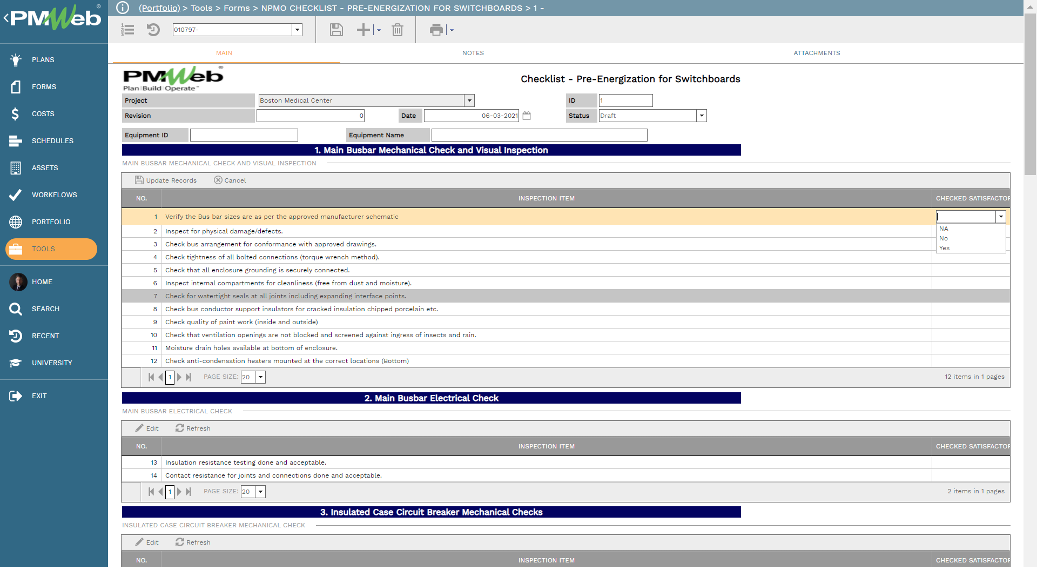This screenshot has height=570, width=1037.
Task: Open the Project dropdown list
Action: 469,101
